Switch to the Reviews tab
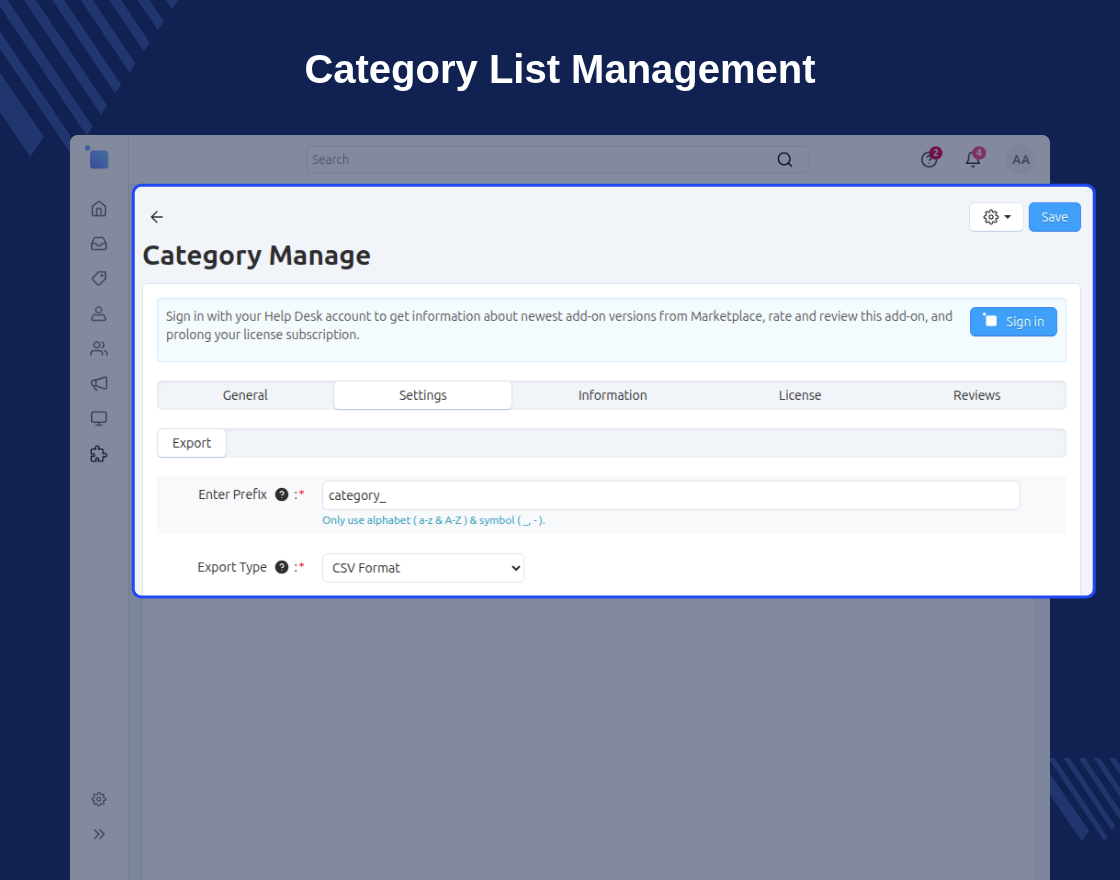This screenshot has height=880, width=1120. [976, 395]
